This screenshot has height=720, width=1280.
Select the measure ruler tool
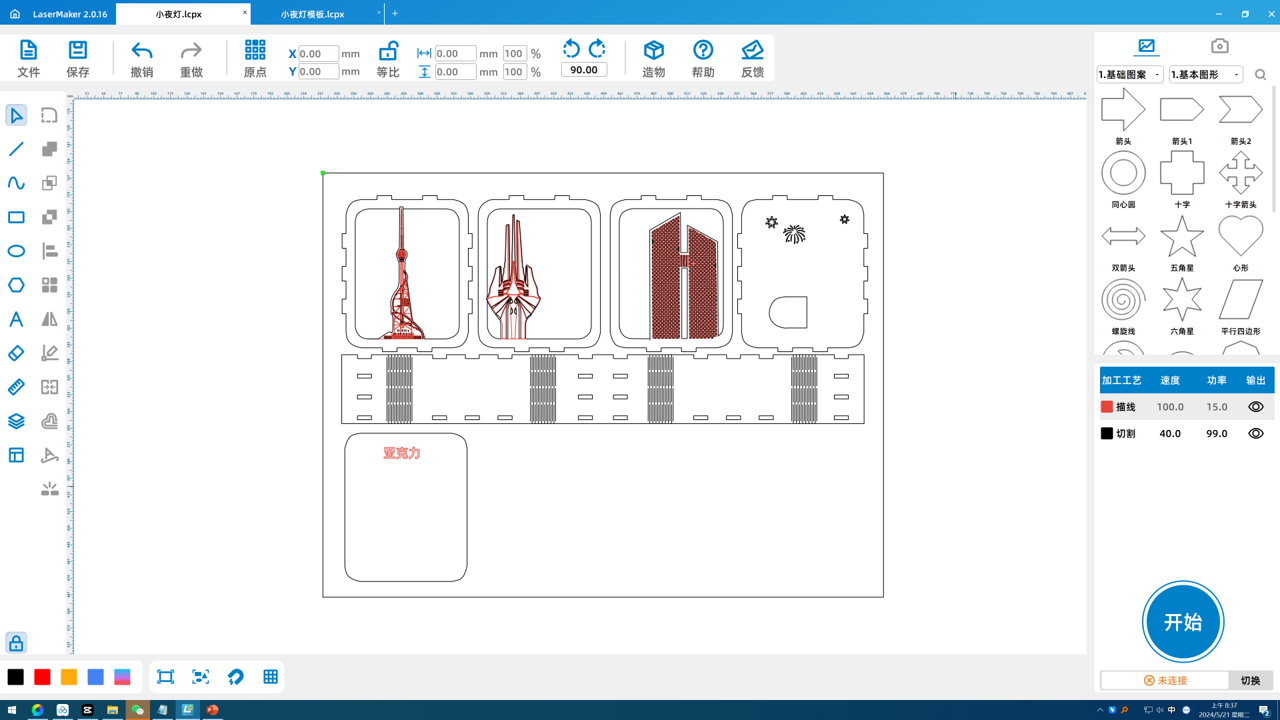tap(16, 387)
